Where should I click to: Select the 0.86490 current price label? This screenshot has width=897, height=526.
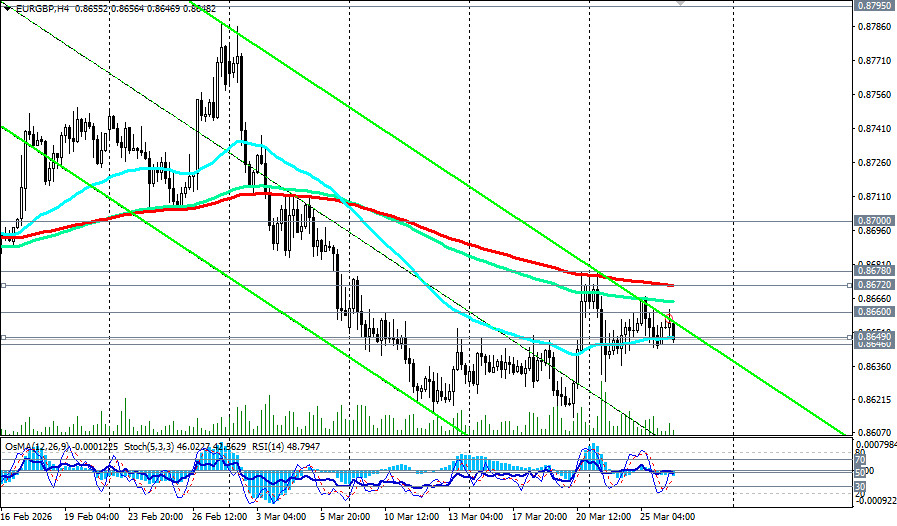874,337
